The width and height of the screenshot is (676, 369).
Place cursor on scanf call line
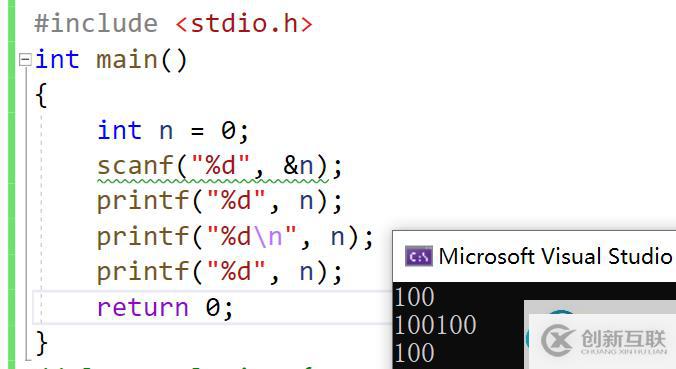(219, 166)
